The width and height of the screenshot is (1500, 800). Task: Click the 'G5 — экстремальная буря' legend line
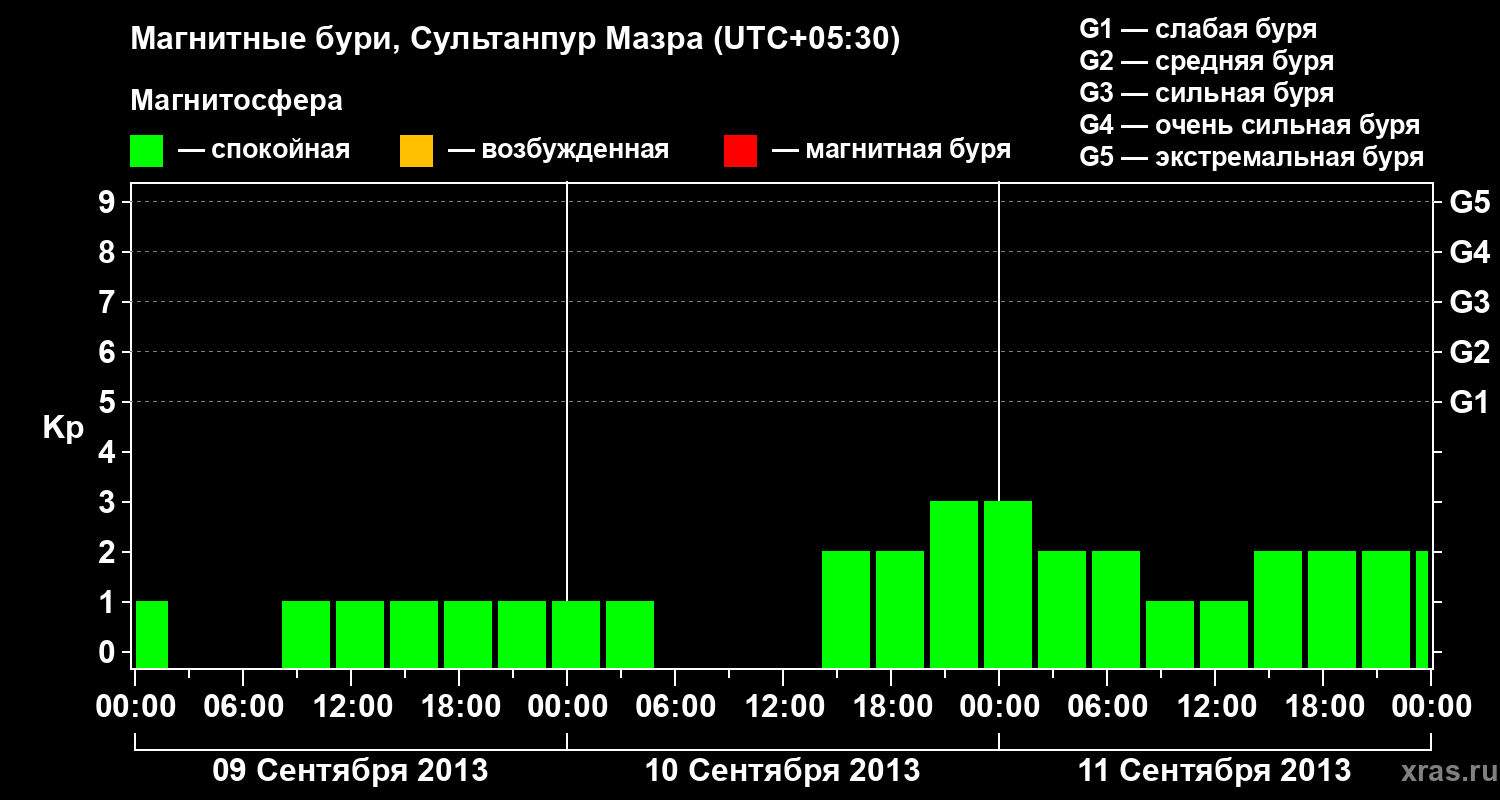(1251, 157)
